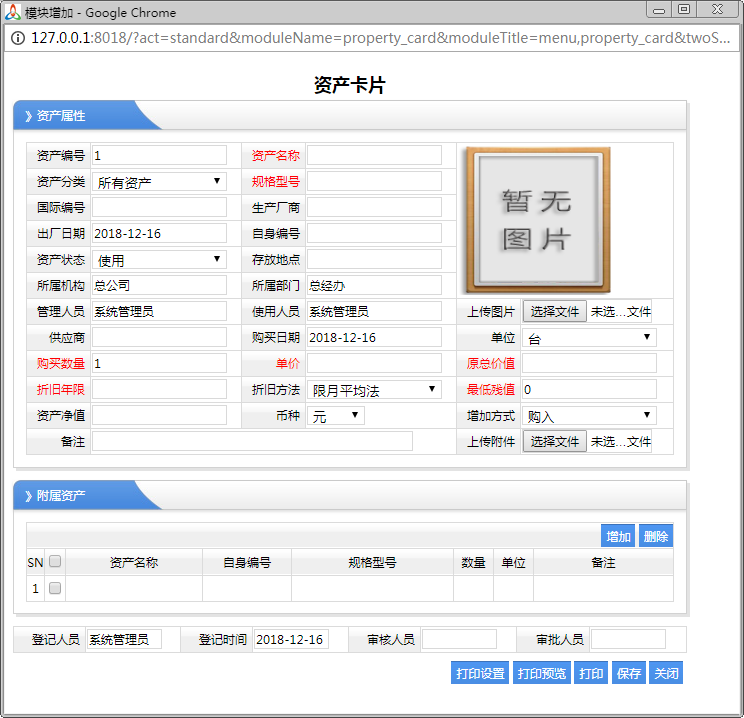Open the 资产状态 dropdown showing 使用
Viewport: 744px width, 718px height.
(159, 260)
